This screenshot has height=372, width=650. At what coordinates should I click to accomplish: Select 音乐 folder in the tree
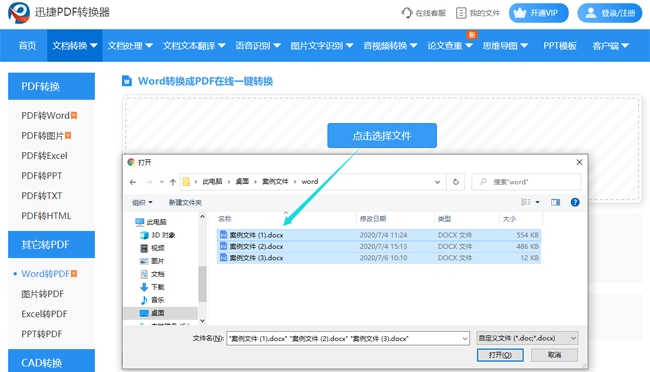(x=152, y=300)
